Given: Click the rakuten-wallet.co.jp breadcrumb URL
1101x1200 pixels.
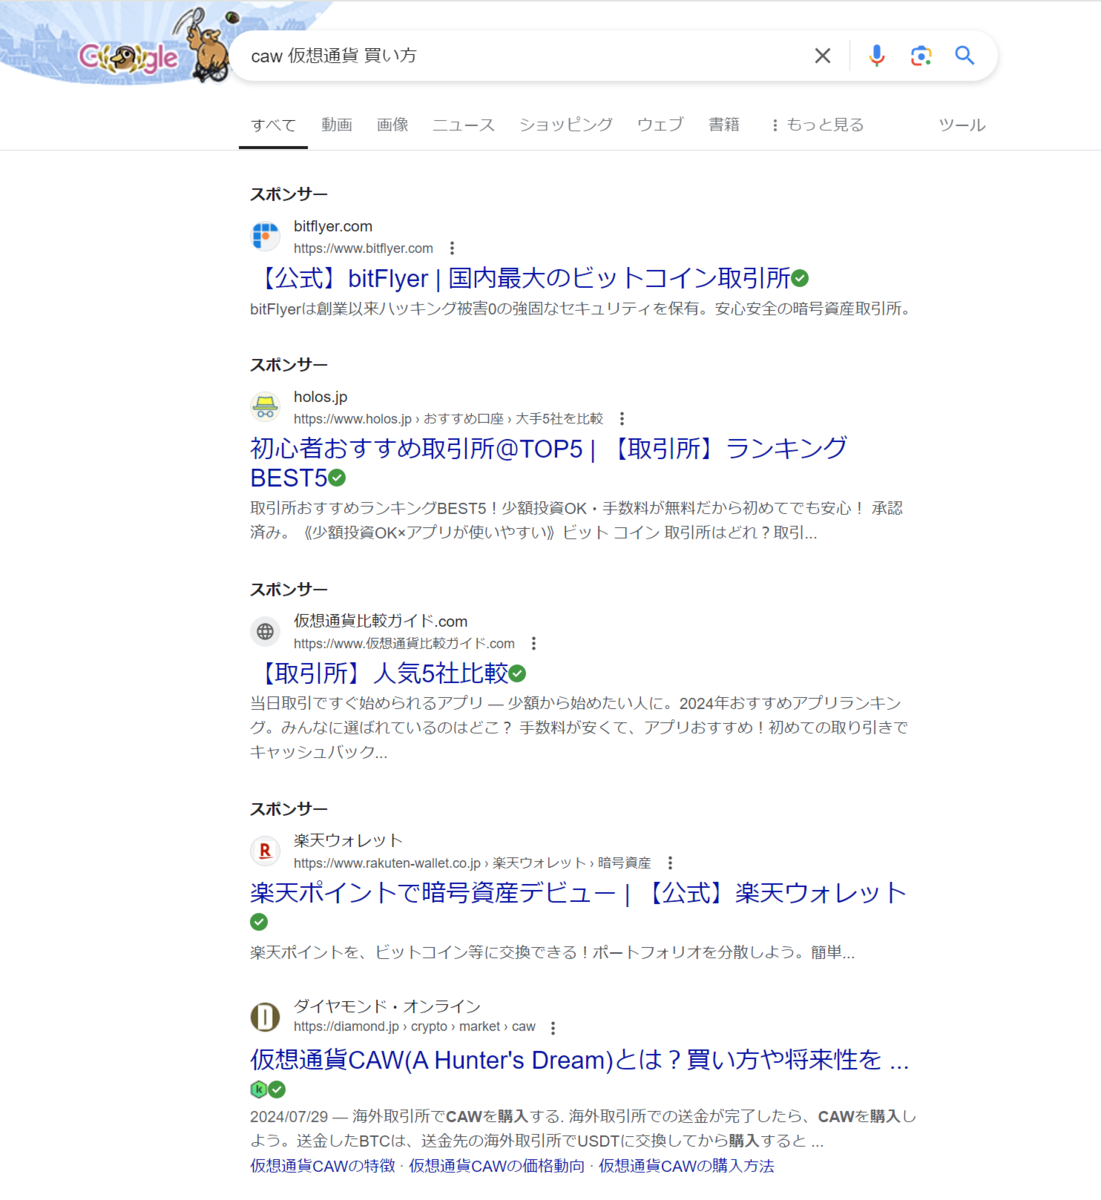Looking at the screenshot, I should 472,863.
